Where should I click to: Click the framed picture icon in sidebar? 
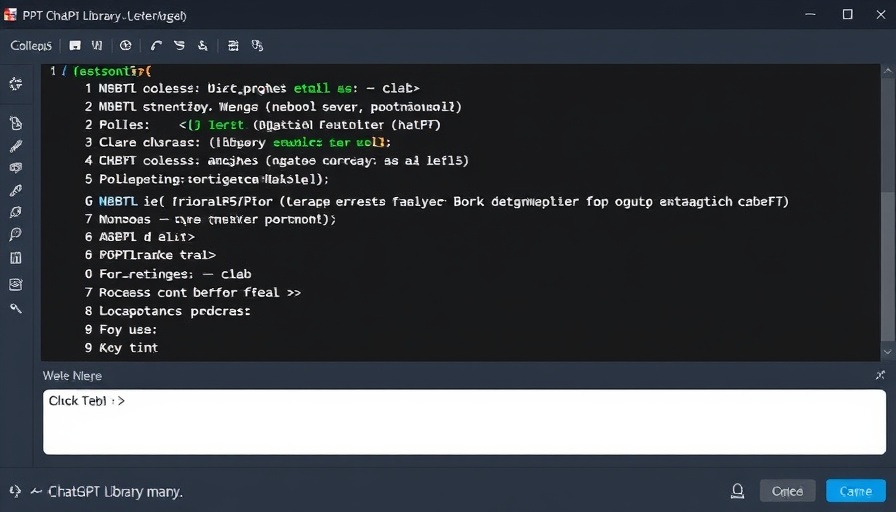pos(16,284)
